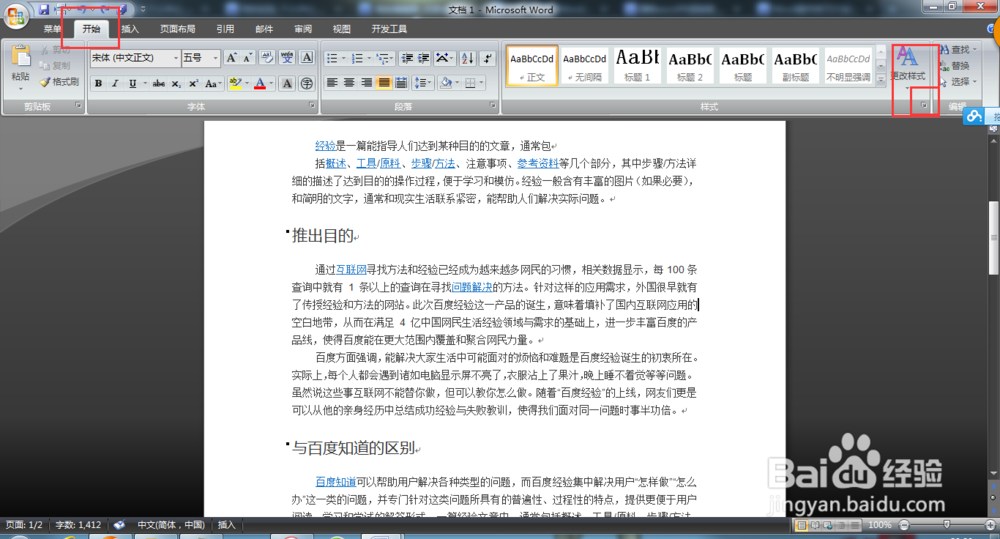Switch to the 审阅 ribbon tab
Screen dimensions: 1000x539
pos(303,29)
